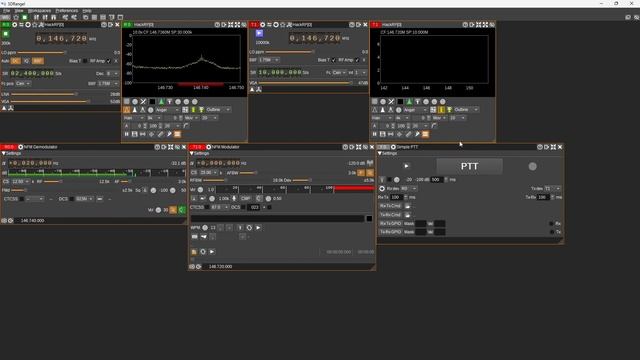Enable CTCSS checkbox in NFM Demodulator
The width and height of the screenshot is (640, 360).
click(x=22, y=199)
